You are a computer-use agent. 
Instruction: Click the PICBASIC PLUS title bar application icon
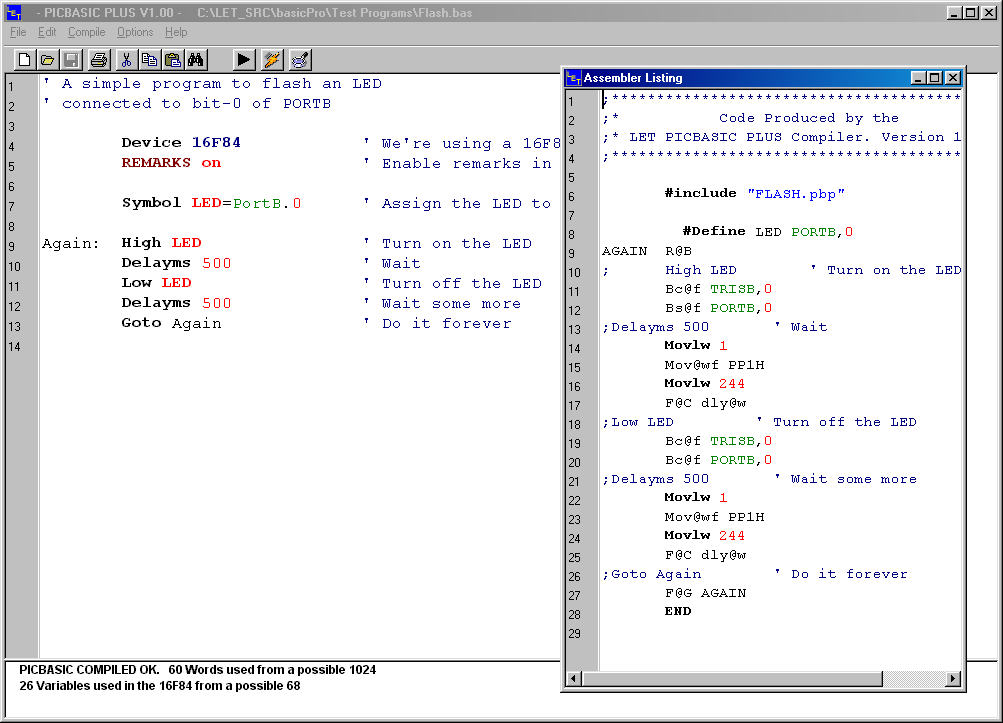click(13, 12)
